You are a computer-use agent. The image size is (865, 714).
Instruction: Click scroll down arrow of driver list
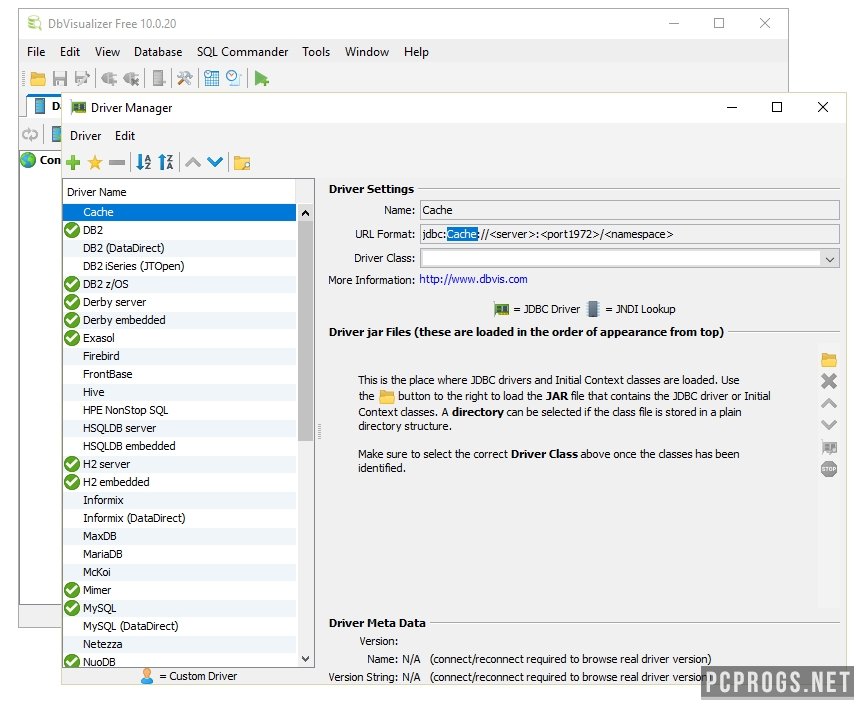tap(305, 659)
